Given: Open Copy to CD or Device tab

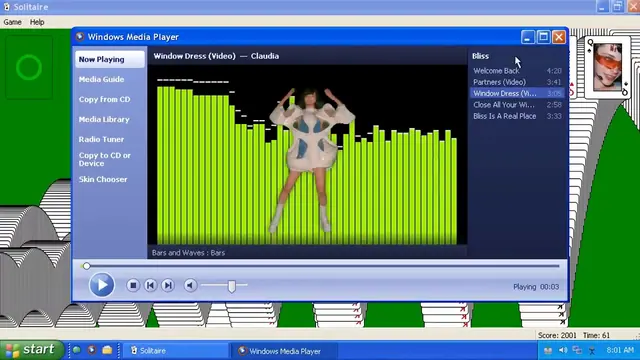Looking at the screenshot, I should [105, 159].
